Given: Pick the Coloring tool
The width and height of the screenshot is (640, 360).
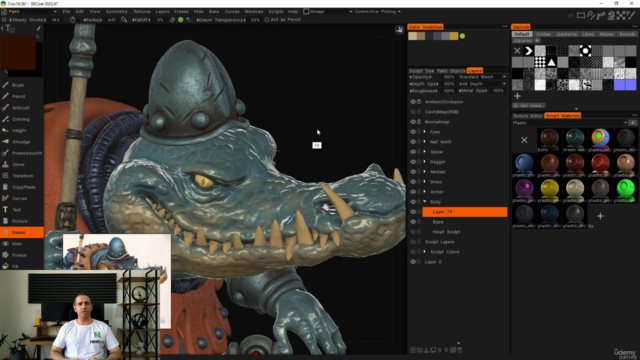Looking at the screenshot, I should tap(22, 119).
